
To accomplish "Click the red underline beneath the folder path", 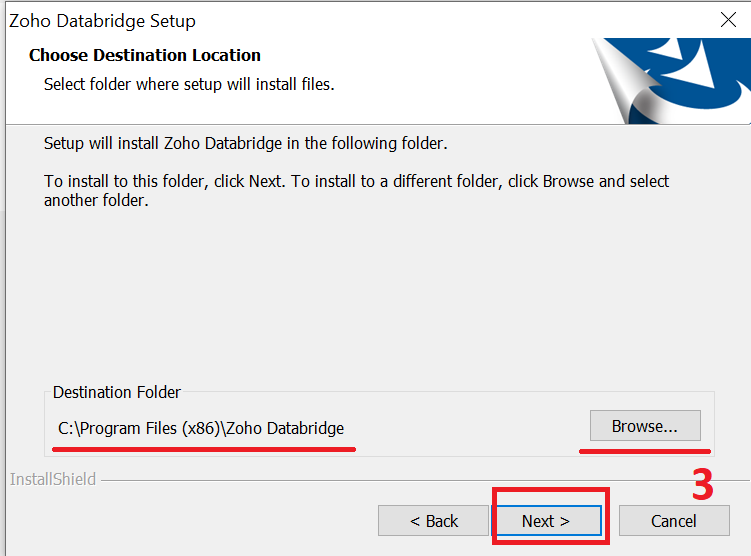I will tap(204, 449).
